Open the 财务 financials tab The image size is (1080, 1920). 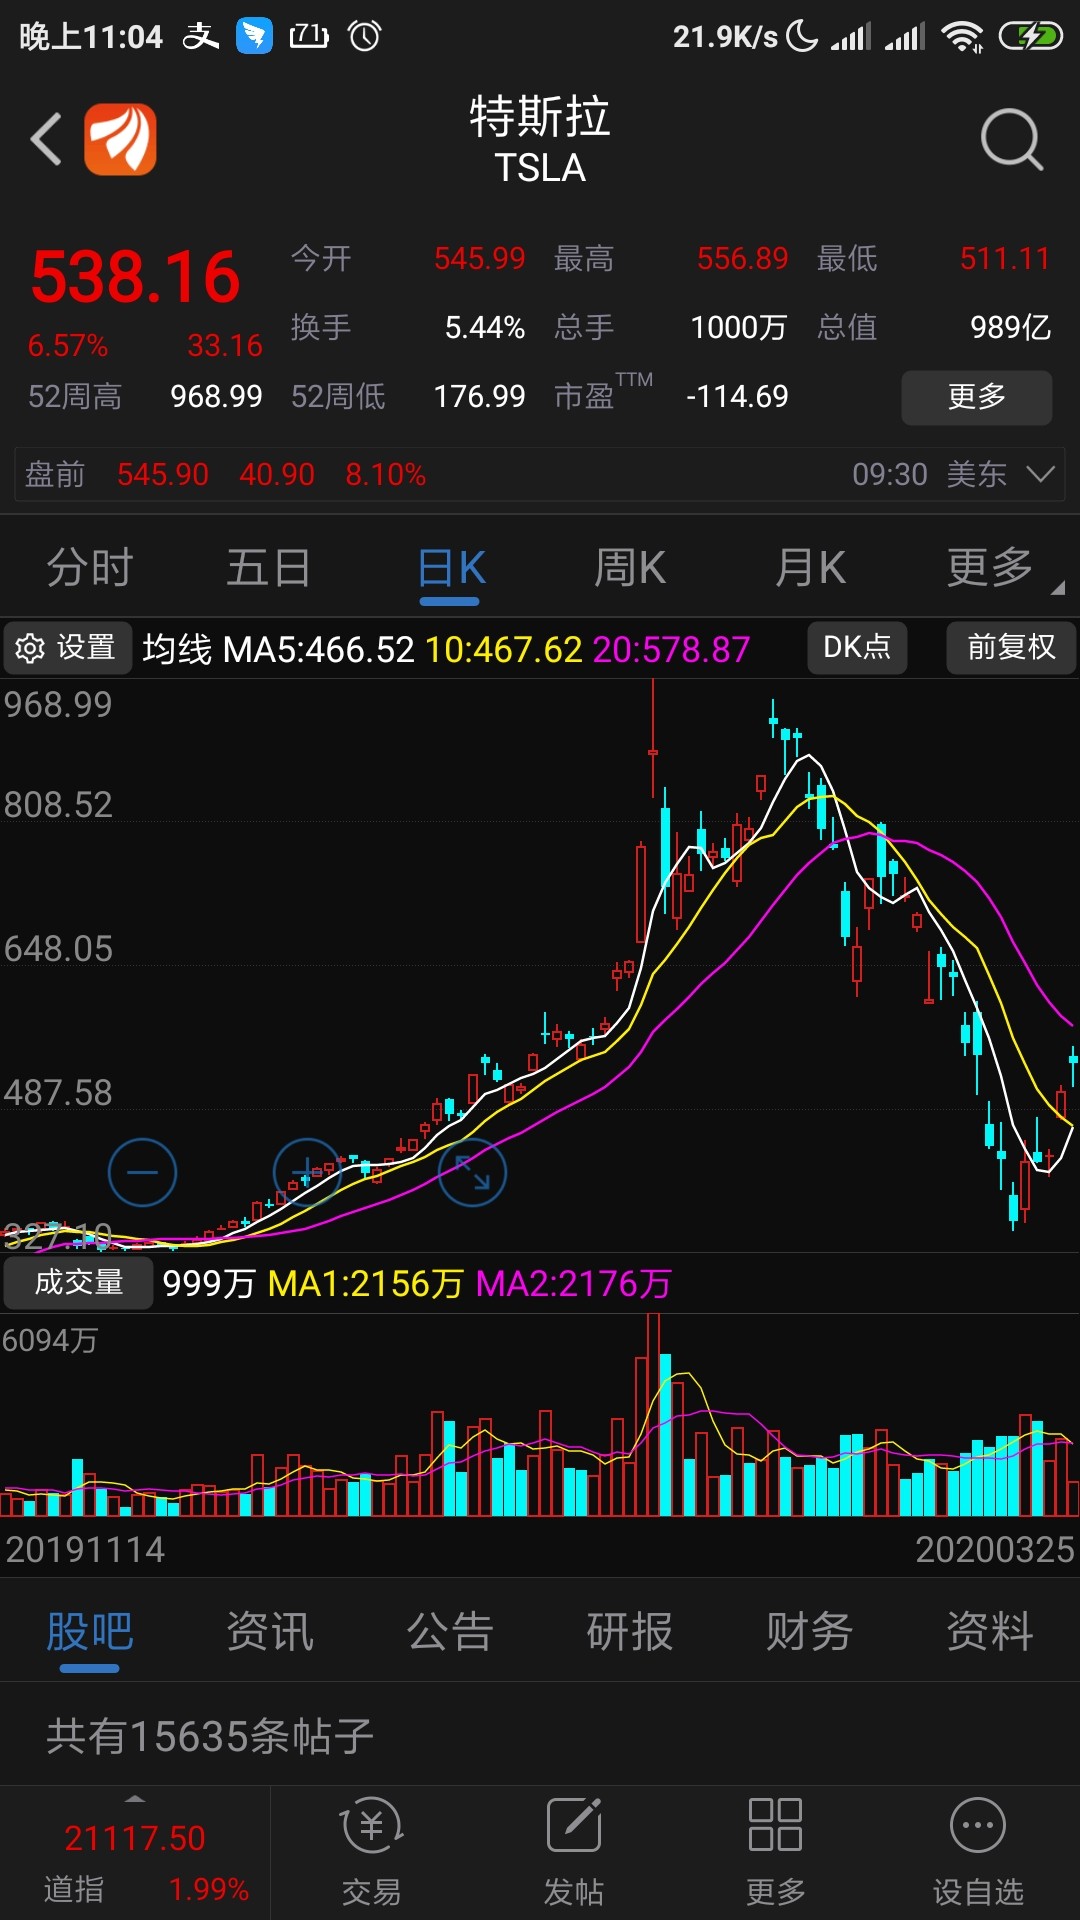[x=810, y=1632]
